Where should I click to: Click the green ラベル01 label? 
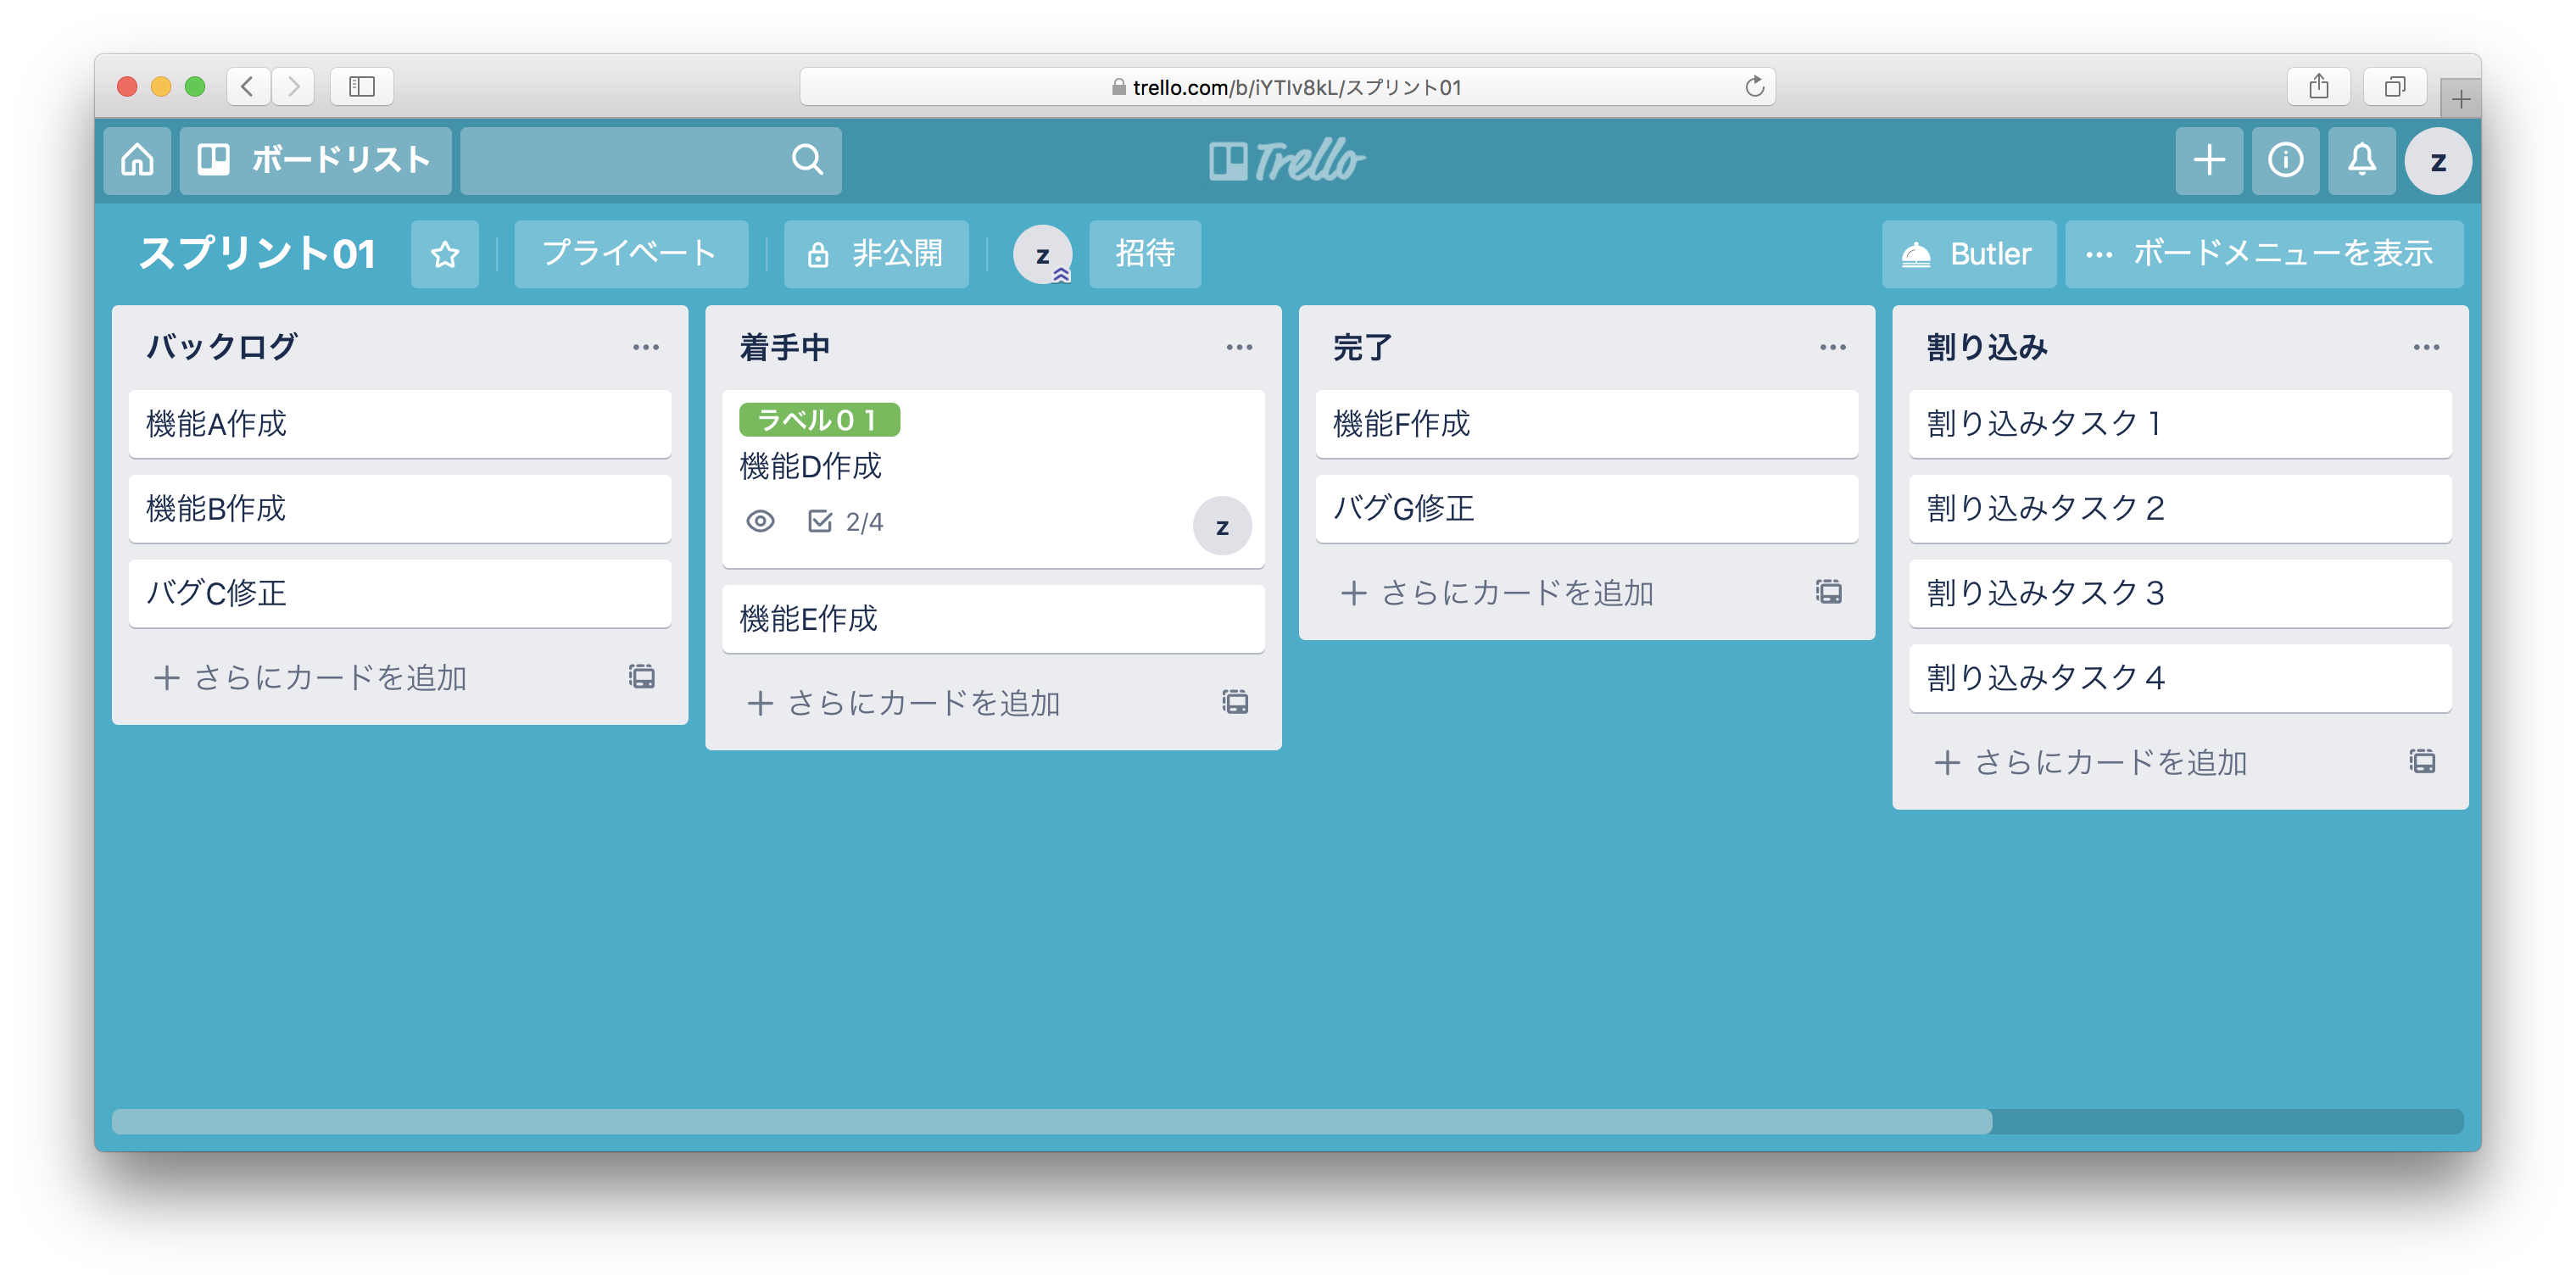coord(819,420)
